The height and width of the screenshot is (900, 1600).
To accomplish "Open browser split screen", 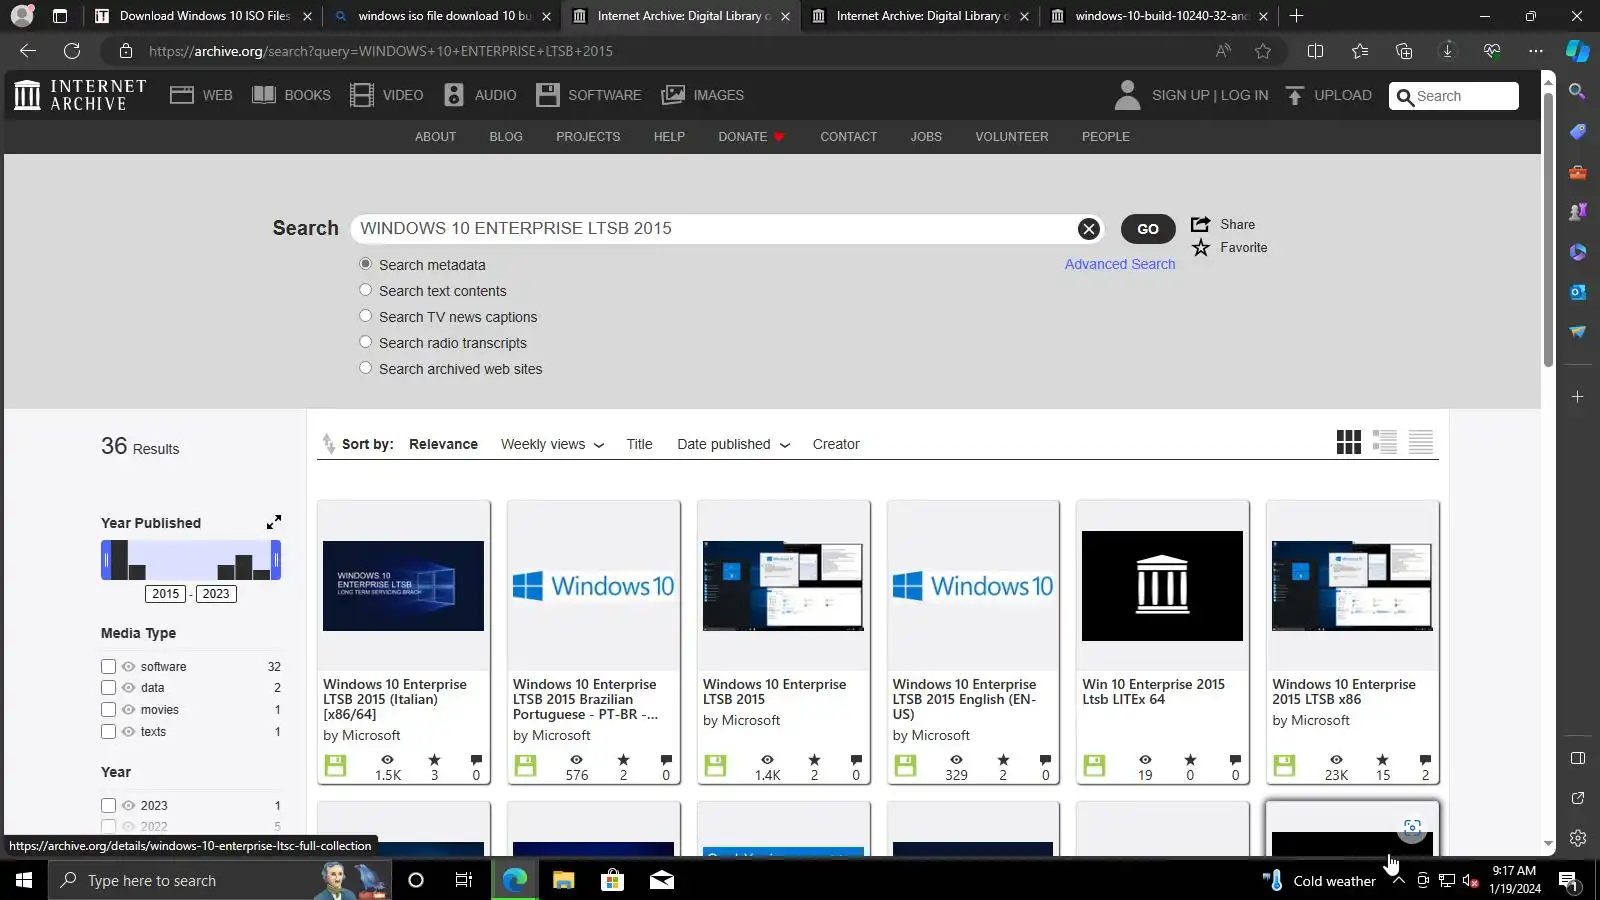I will tap(1316, 51).
